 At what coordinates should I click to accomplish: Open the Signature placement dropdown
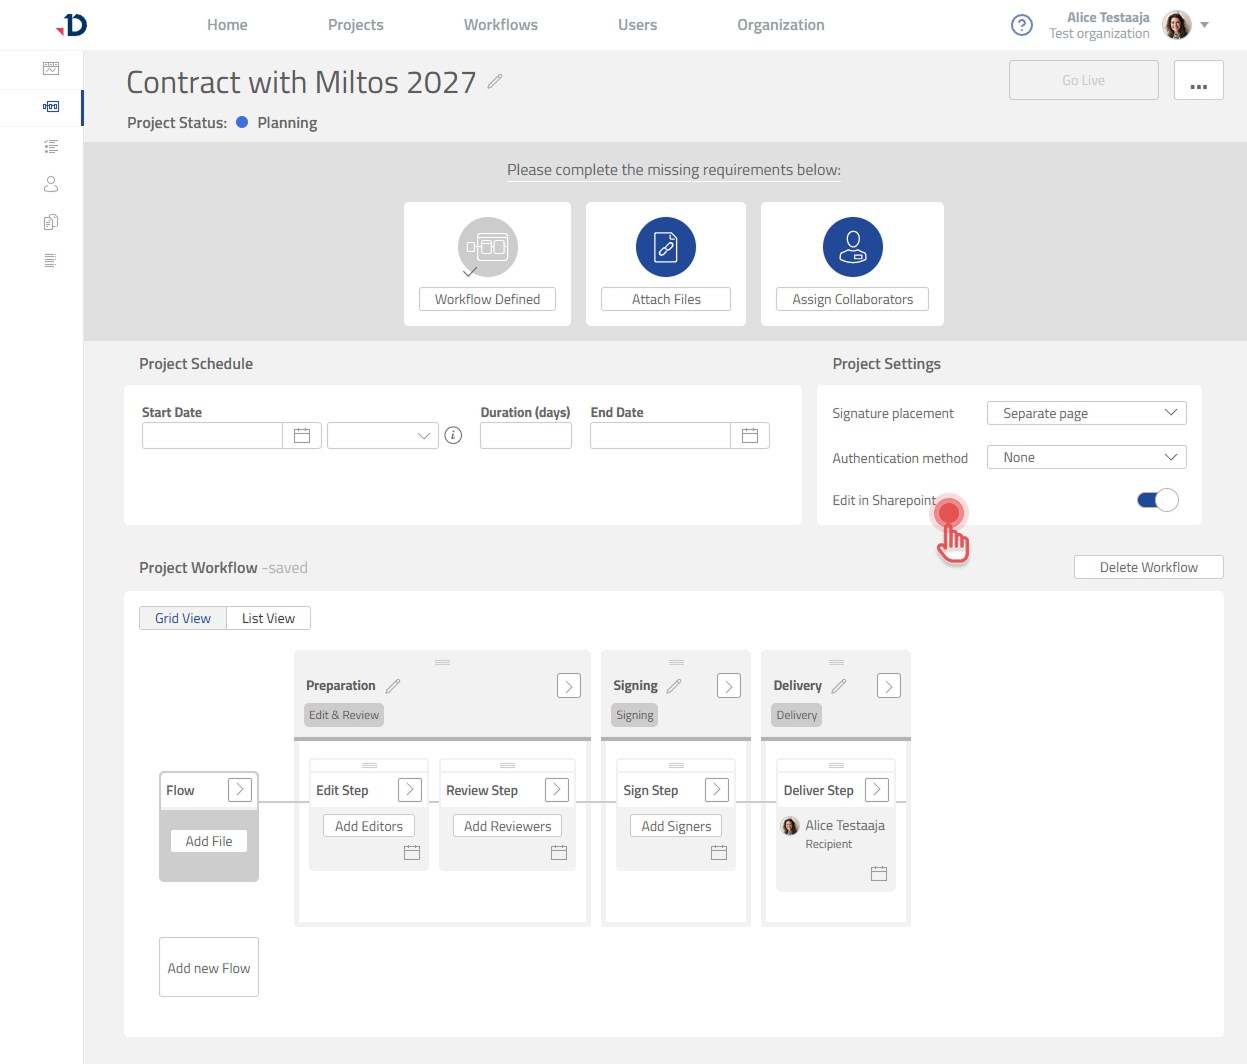click(x=1087, y=413)
